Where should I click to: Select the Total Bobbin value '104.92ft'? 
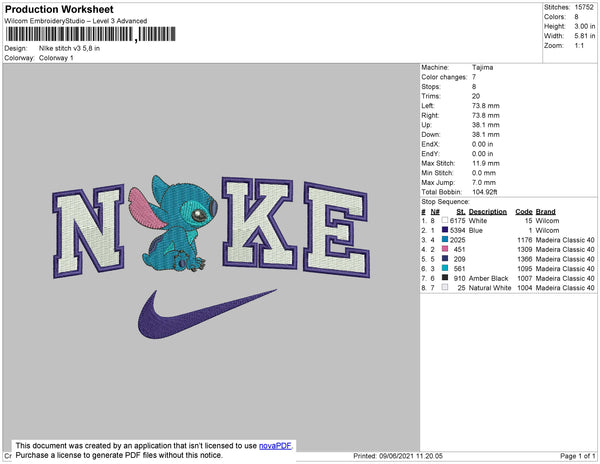click(x=484, y=192)
